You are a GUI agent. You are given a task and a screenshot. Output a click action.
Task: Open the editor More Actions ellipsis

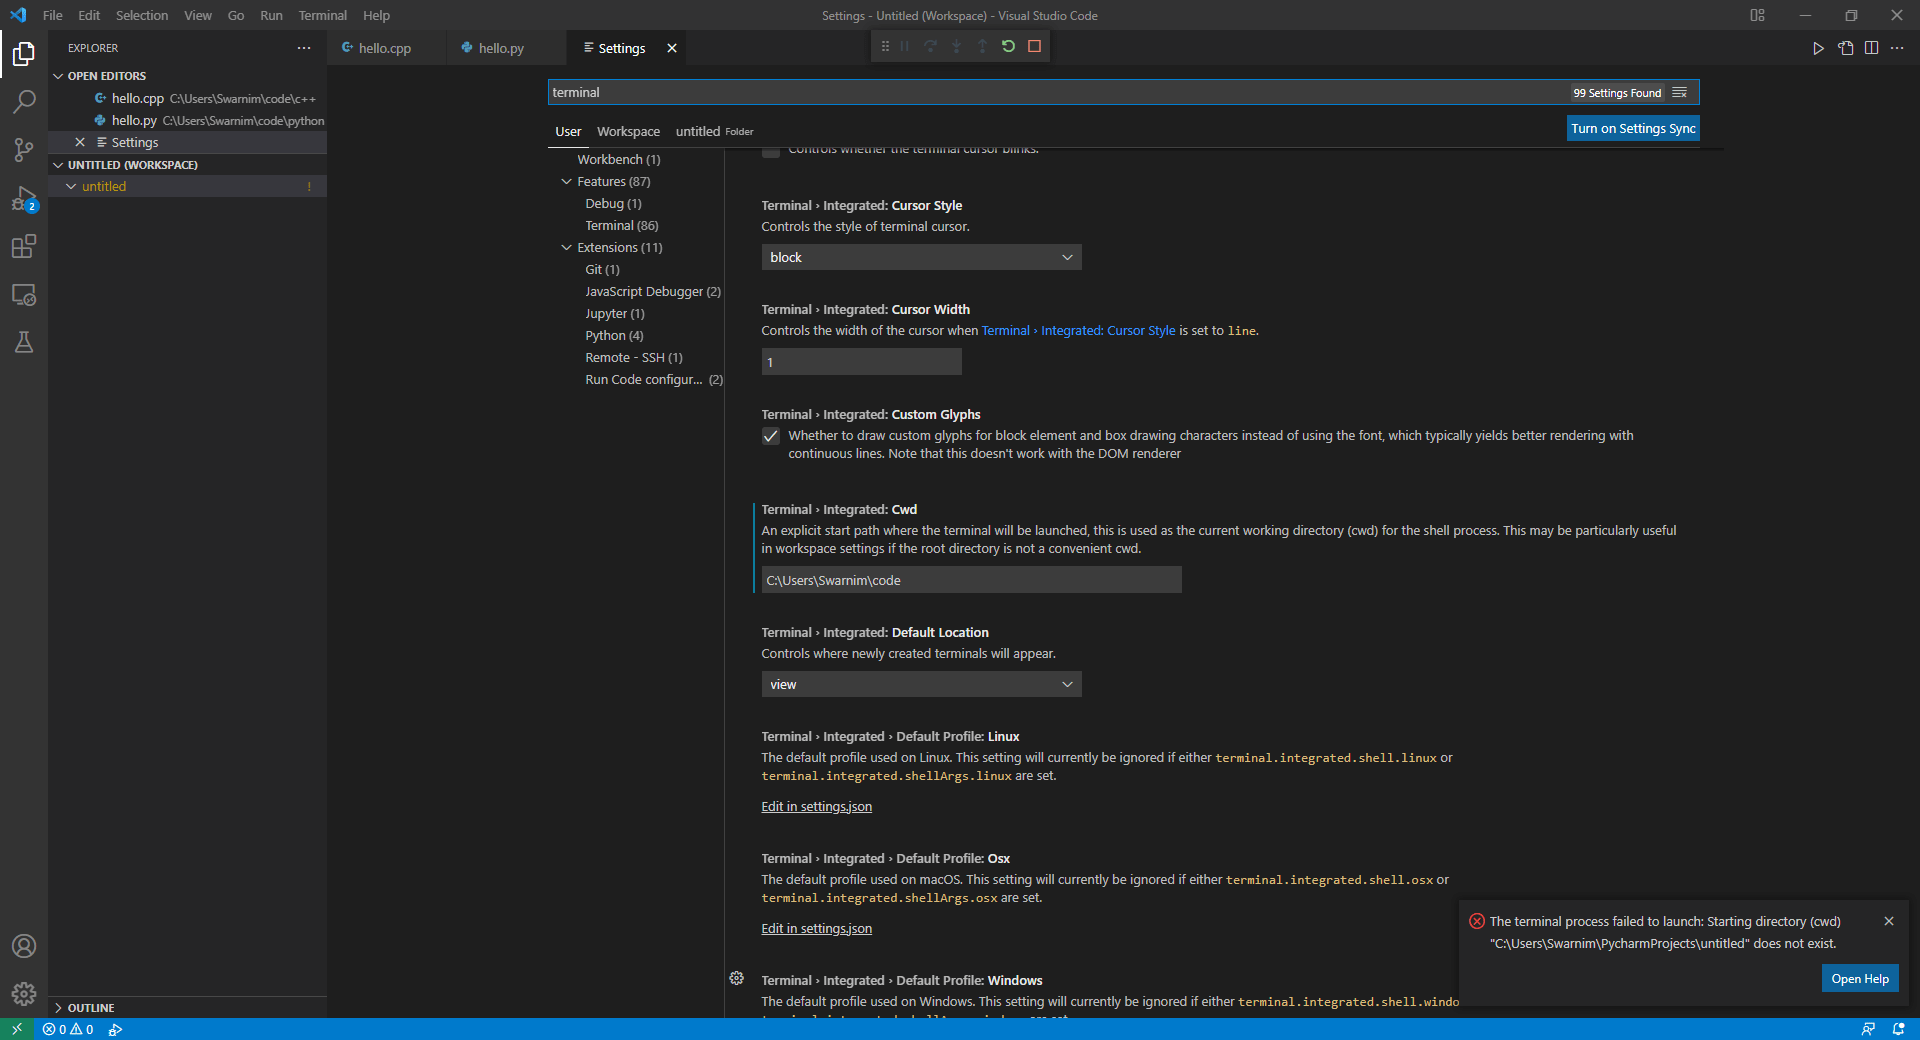[x=1897, y=48]
